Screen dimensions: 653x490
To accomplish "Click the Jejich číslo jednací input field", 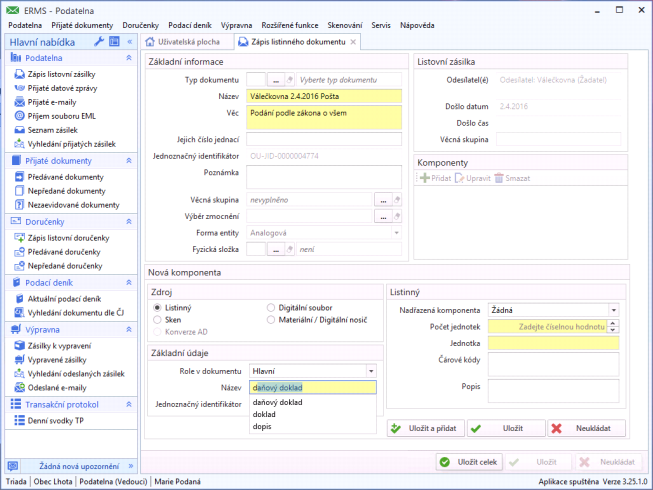I will (324, 139).
